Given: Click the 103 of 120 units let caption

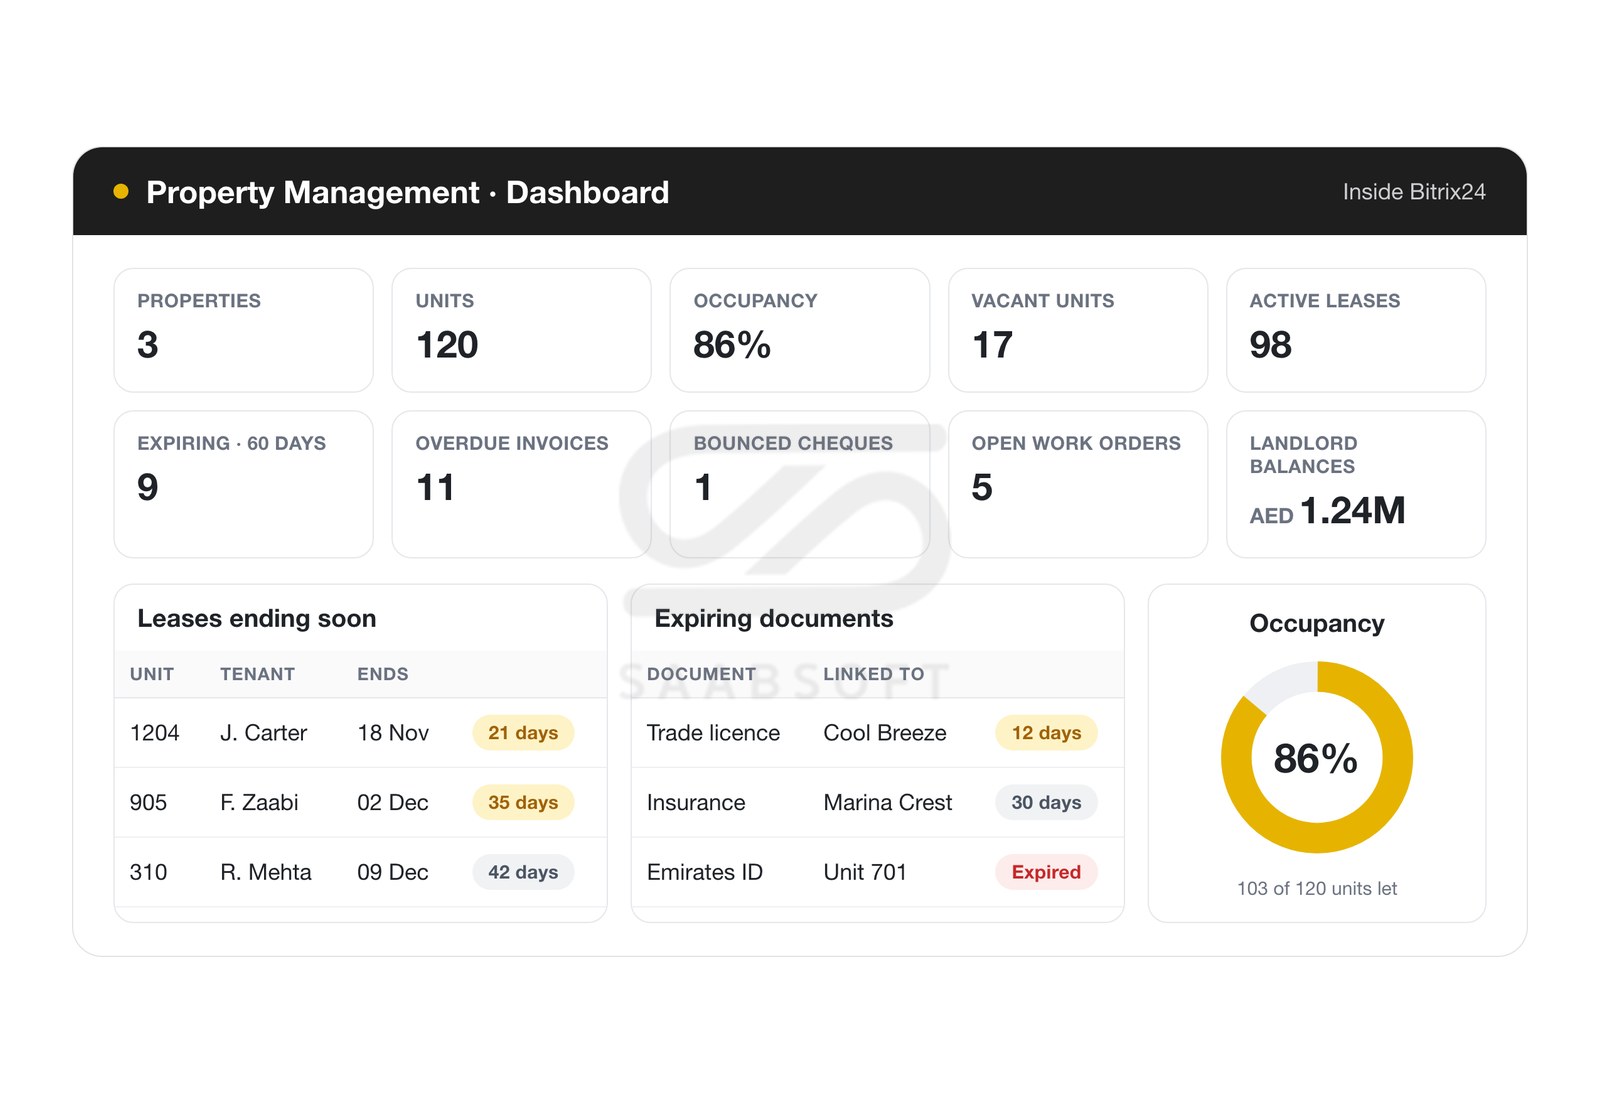Looking at the screenshot, I should (1316, 889).
